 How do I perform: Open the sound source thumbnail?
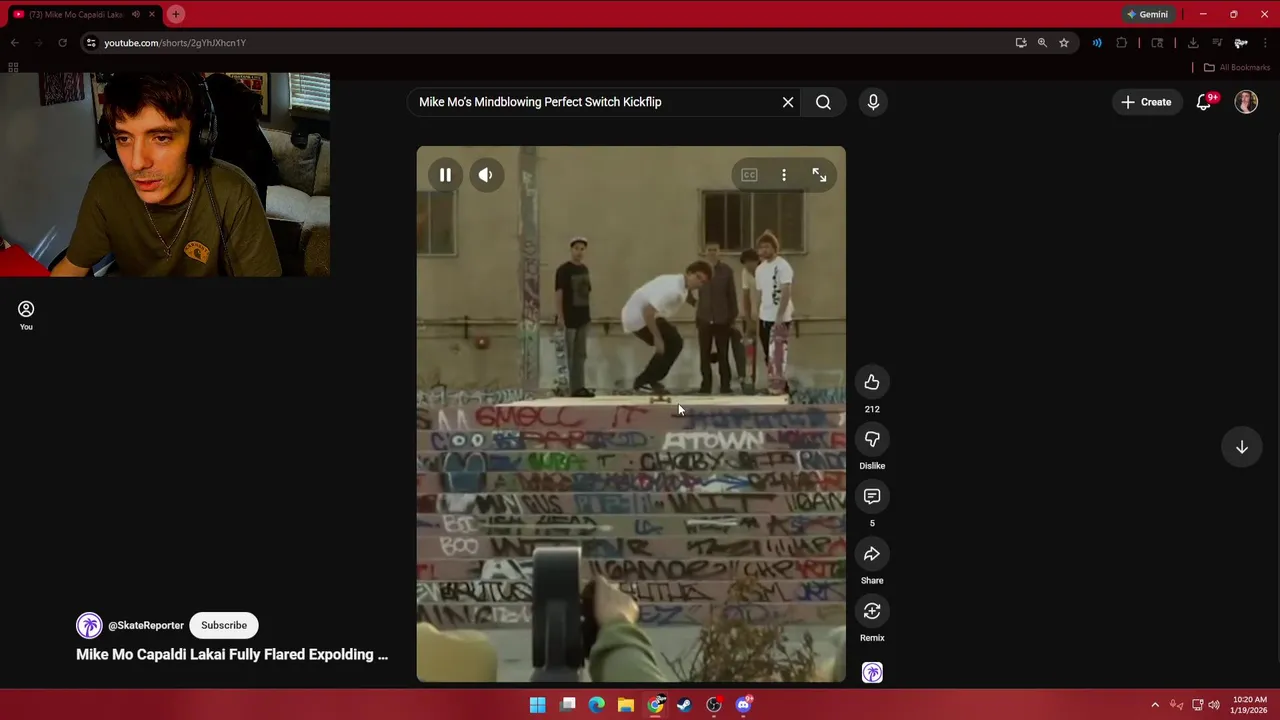click(872, 673)
